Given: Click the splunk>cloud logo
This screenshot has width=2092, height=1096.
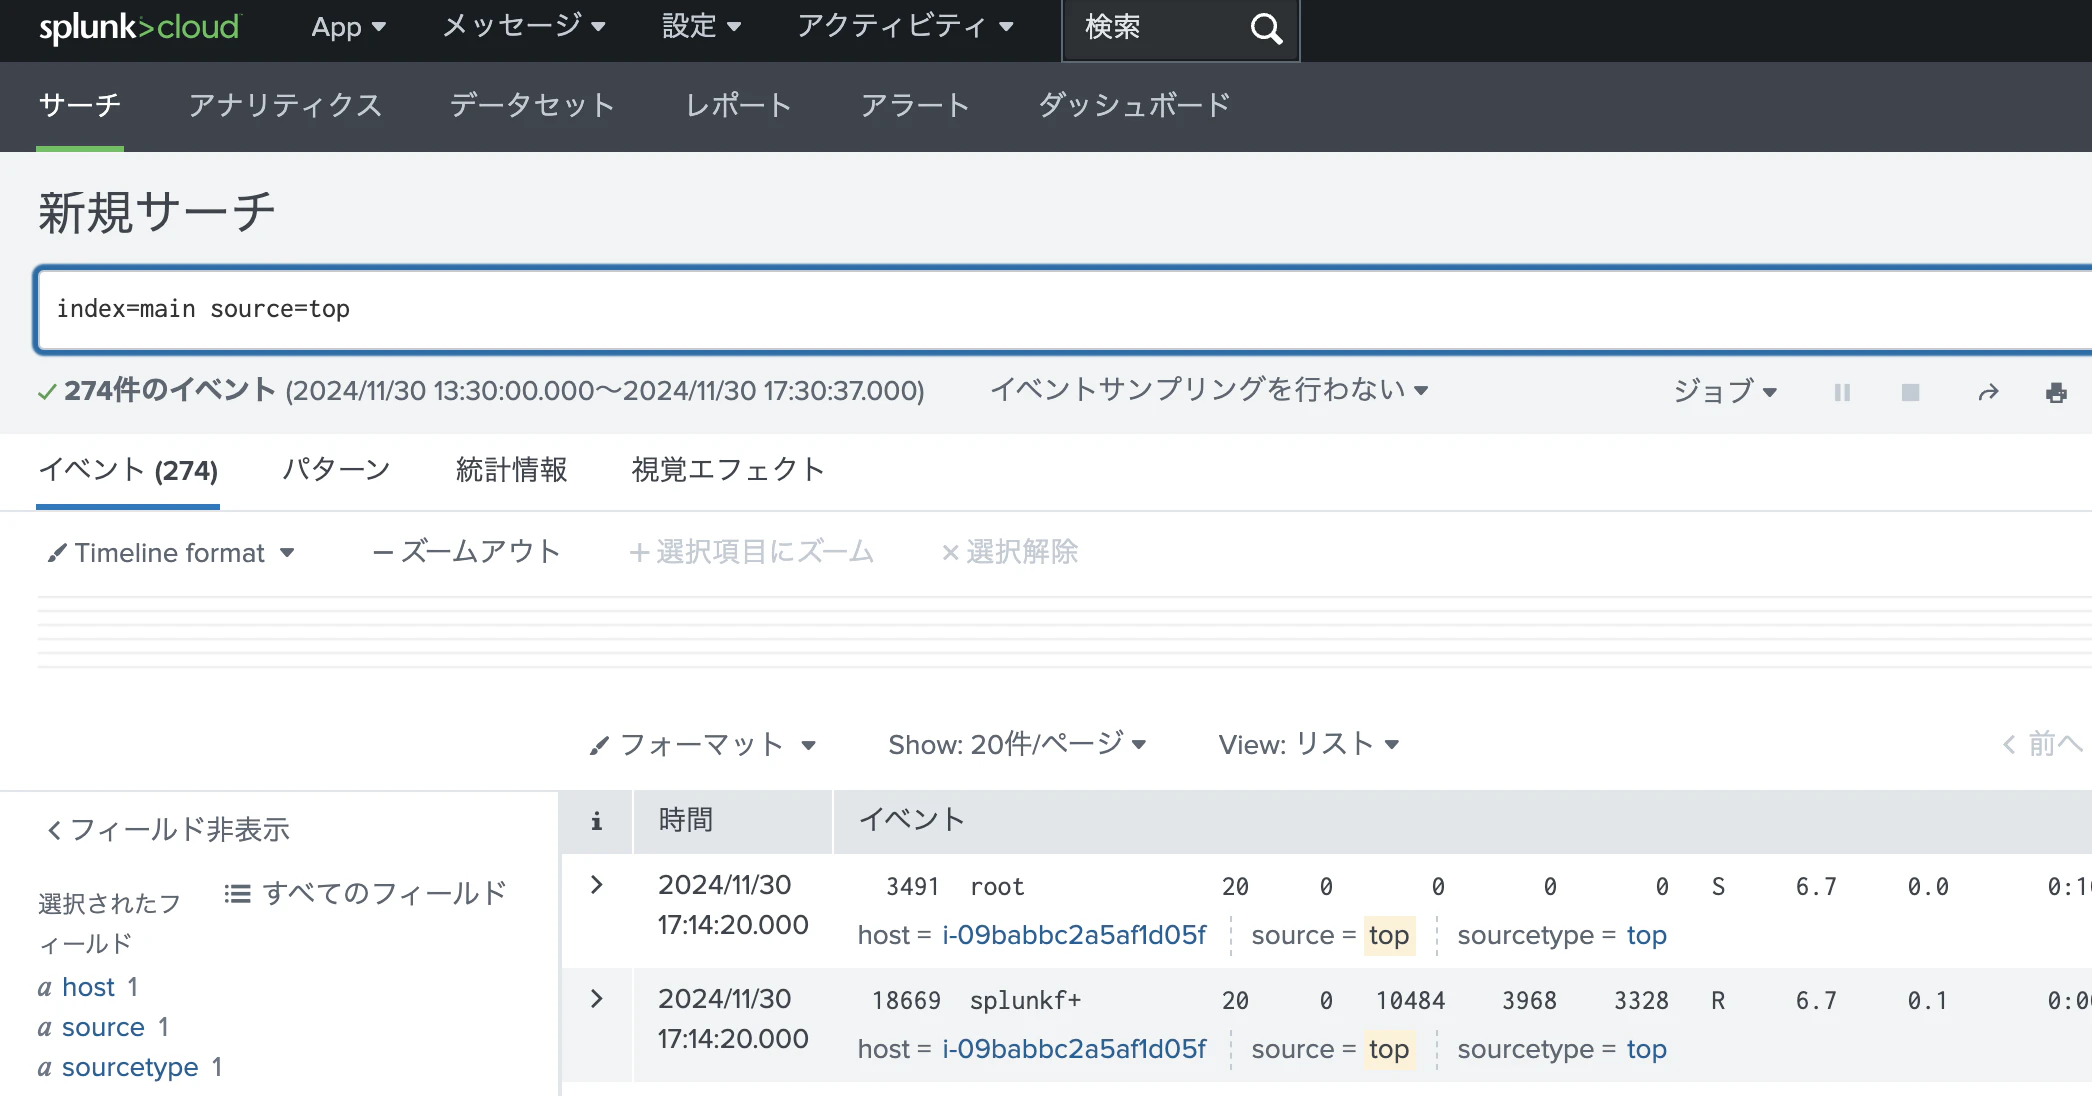Looking at the screenshot, I should point(140,27).
